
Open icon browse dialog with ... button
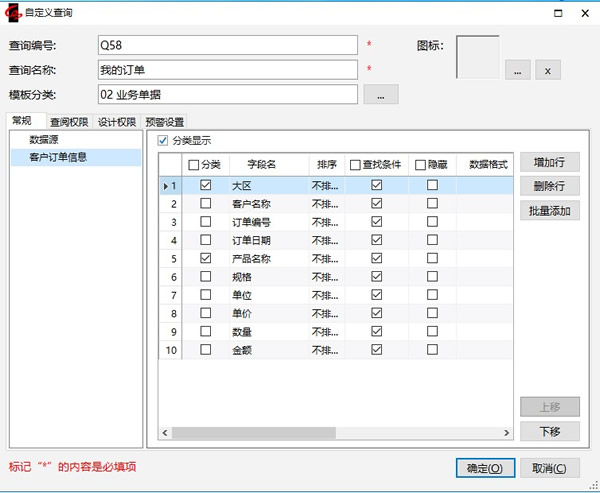pos(516,70)
